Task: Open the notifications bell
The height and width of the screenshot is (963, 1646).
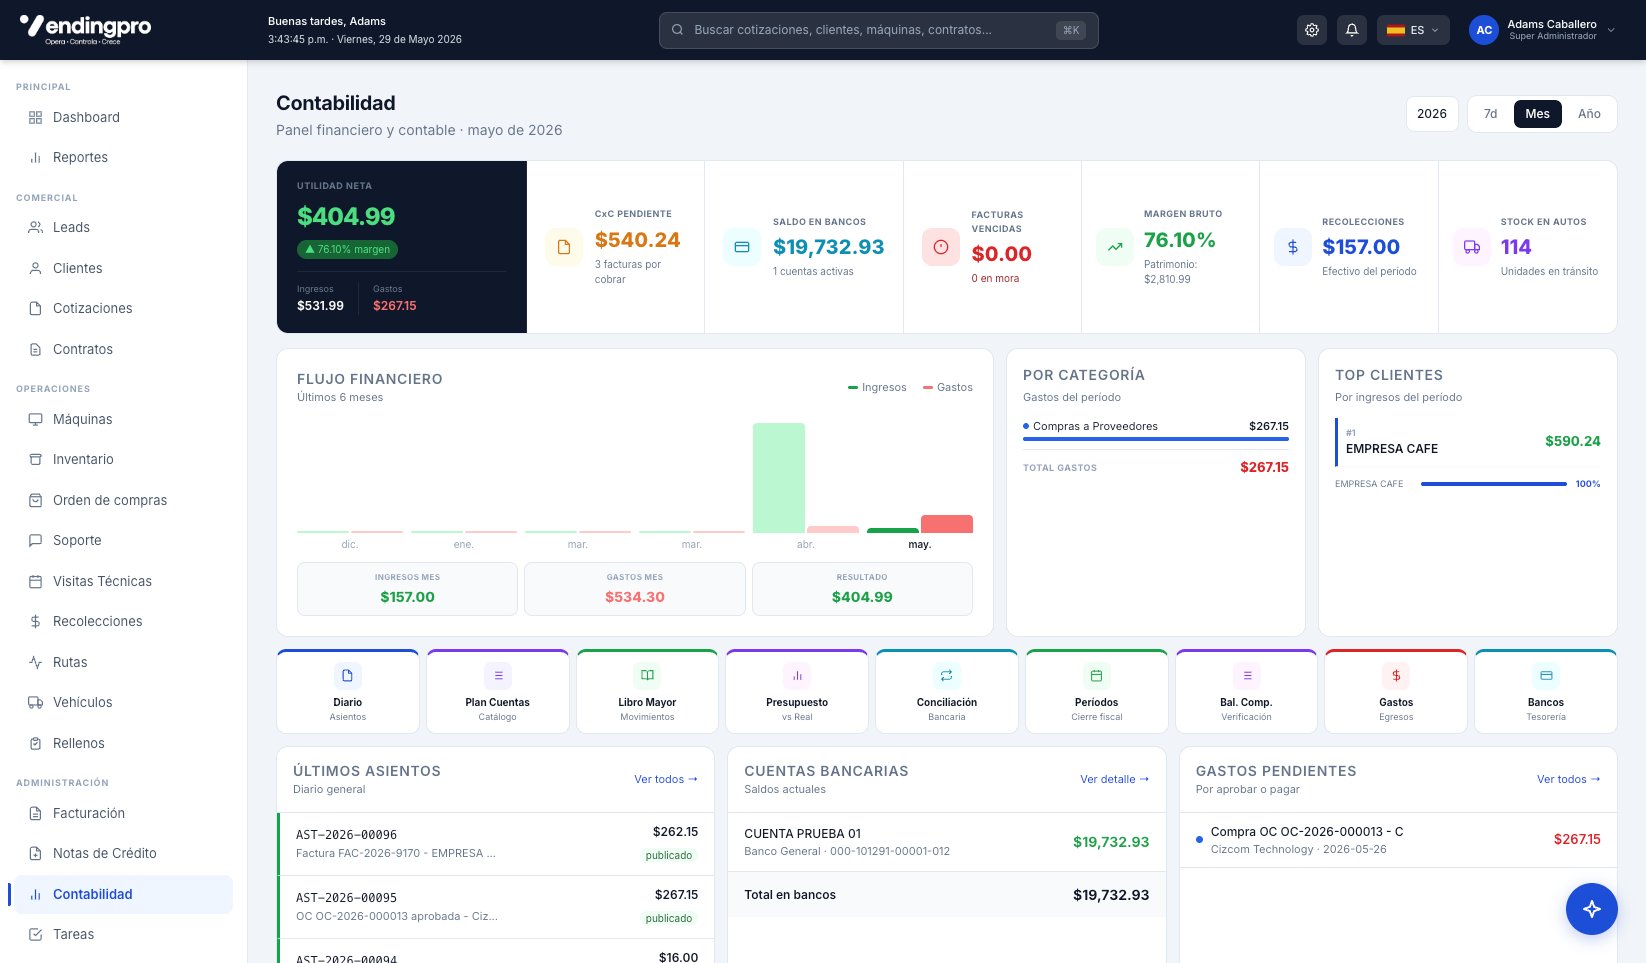Action: coord(1352,30)
